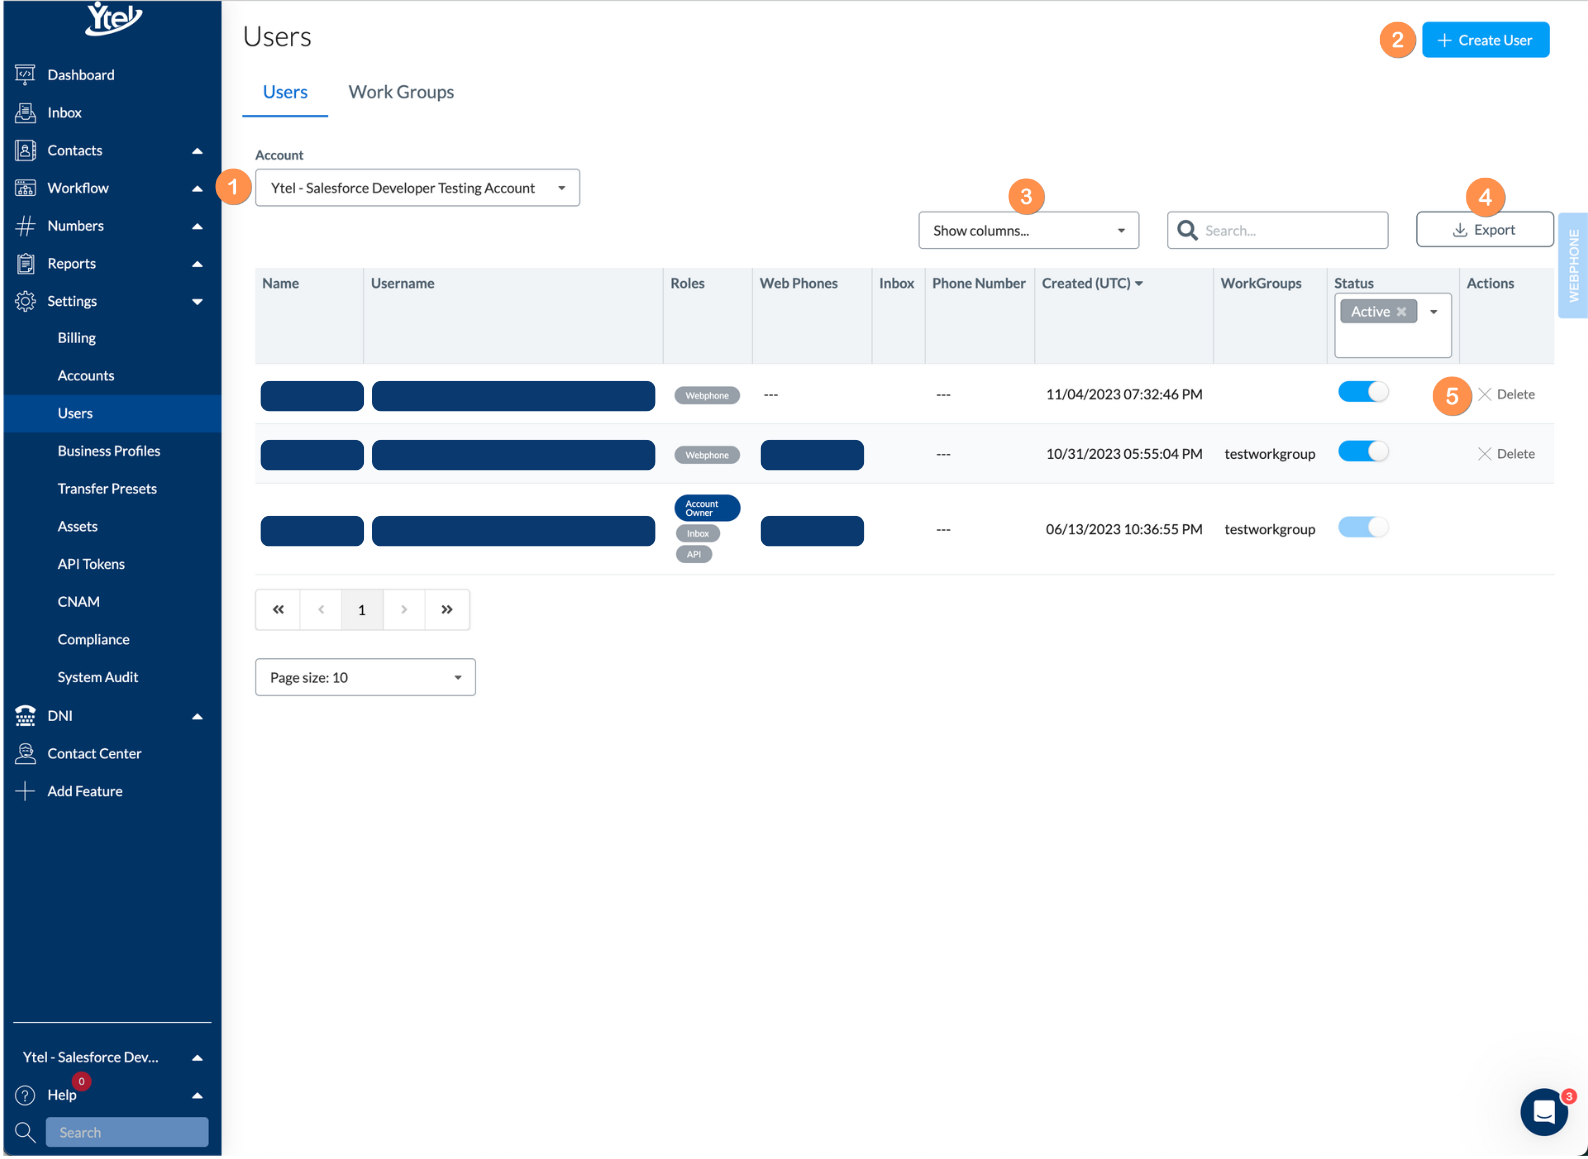The image size is (1588, 1159).
Task: Click the Account Owner role badge
Action: 707,508
